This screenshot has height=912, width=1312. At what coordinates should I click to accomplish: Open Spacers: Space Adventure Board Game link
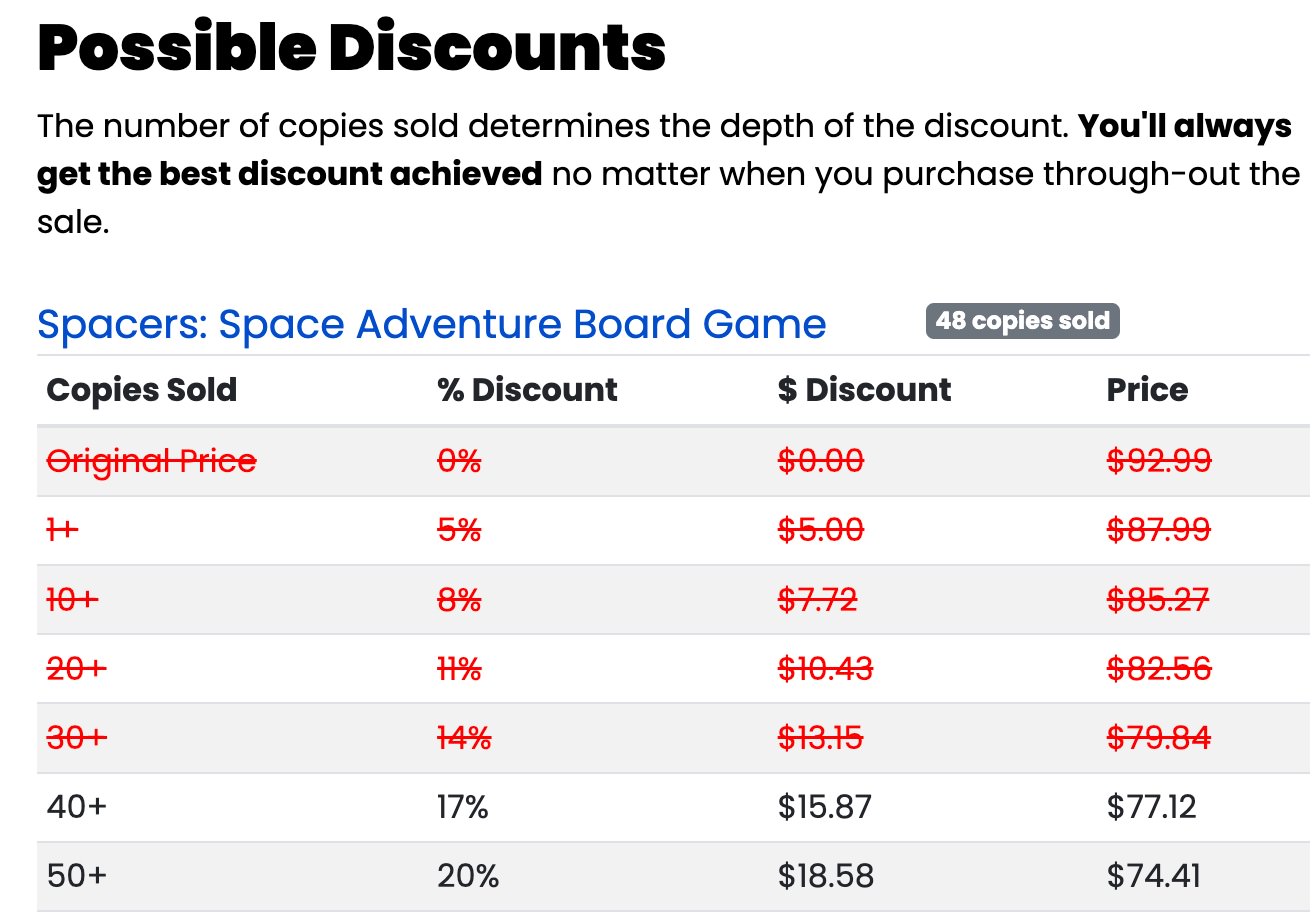[432, 324]
